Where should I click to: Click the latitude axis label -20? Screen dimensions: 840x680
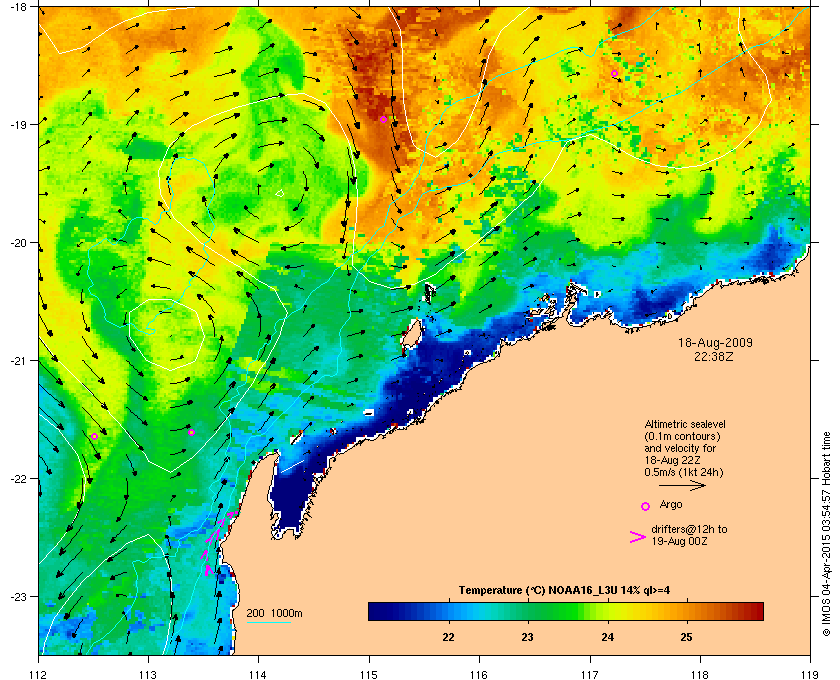18,243
